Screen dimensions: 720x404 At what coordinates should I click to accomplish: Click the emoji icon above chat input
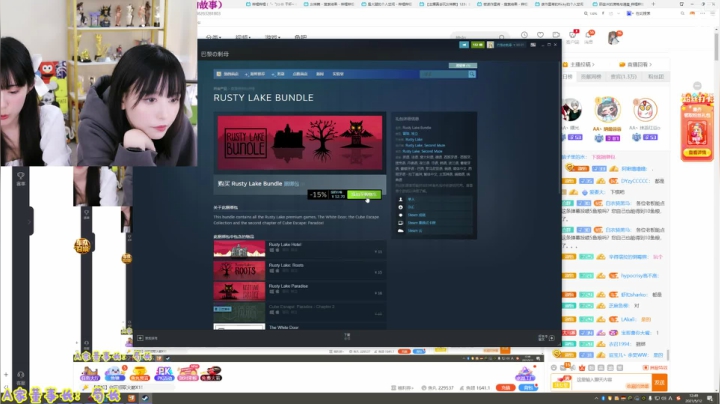pyautogui.click(x=554, y=368)
